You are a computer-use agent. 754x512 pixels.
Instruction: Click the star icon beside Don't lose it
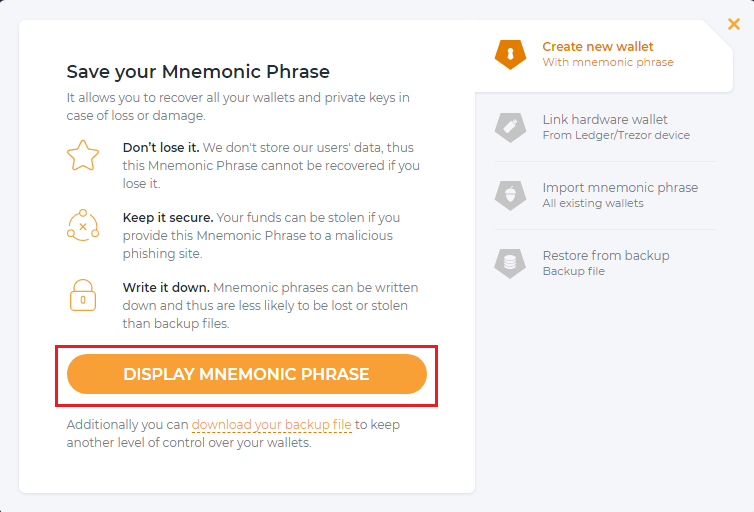83,157
